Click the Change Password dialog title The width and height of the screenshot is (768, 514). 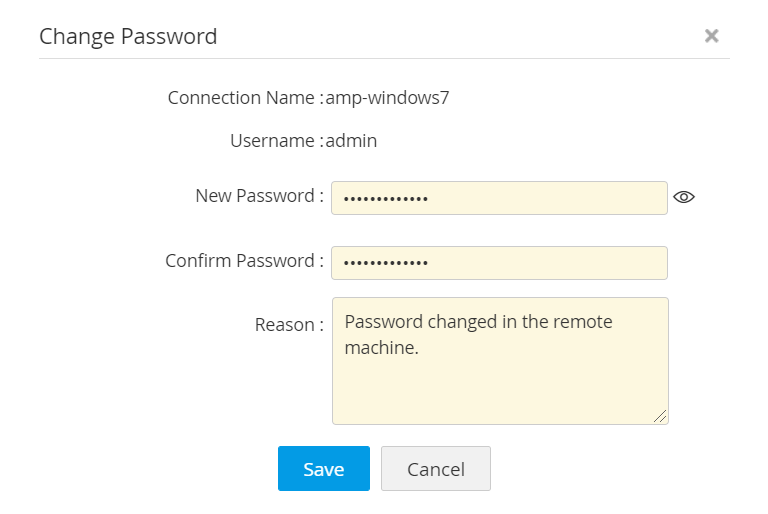128,37
